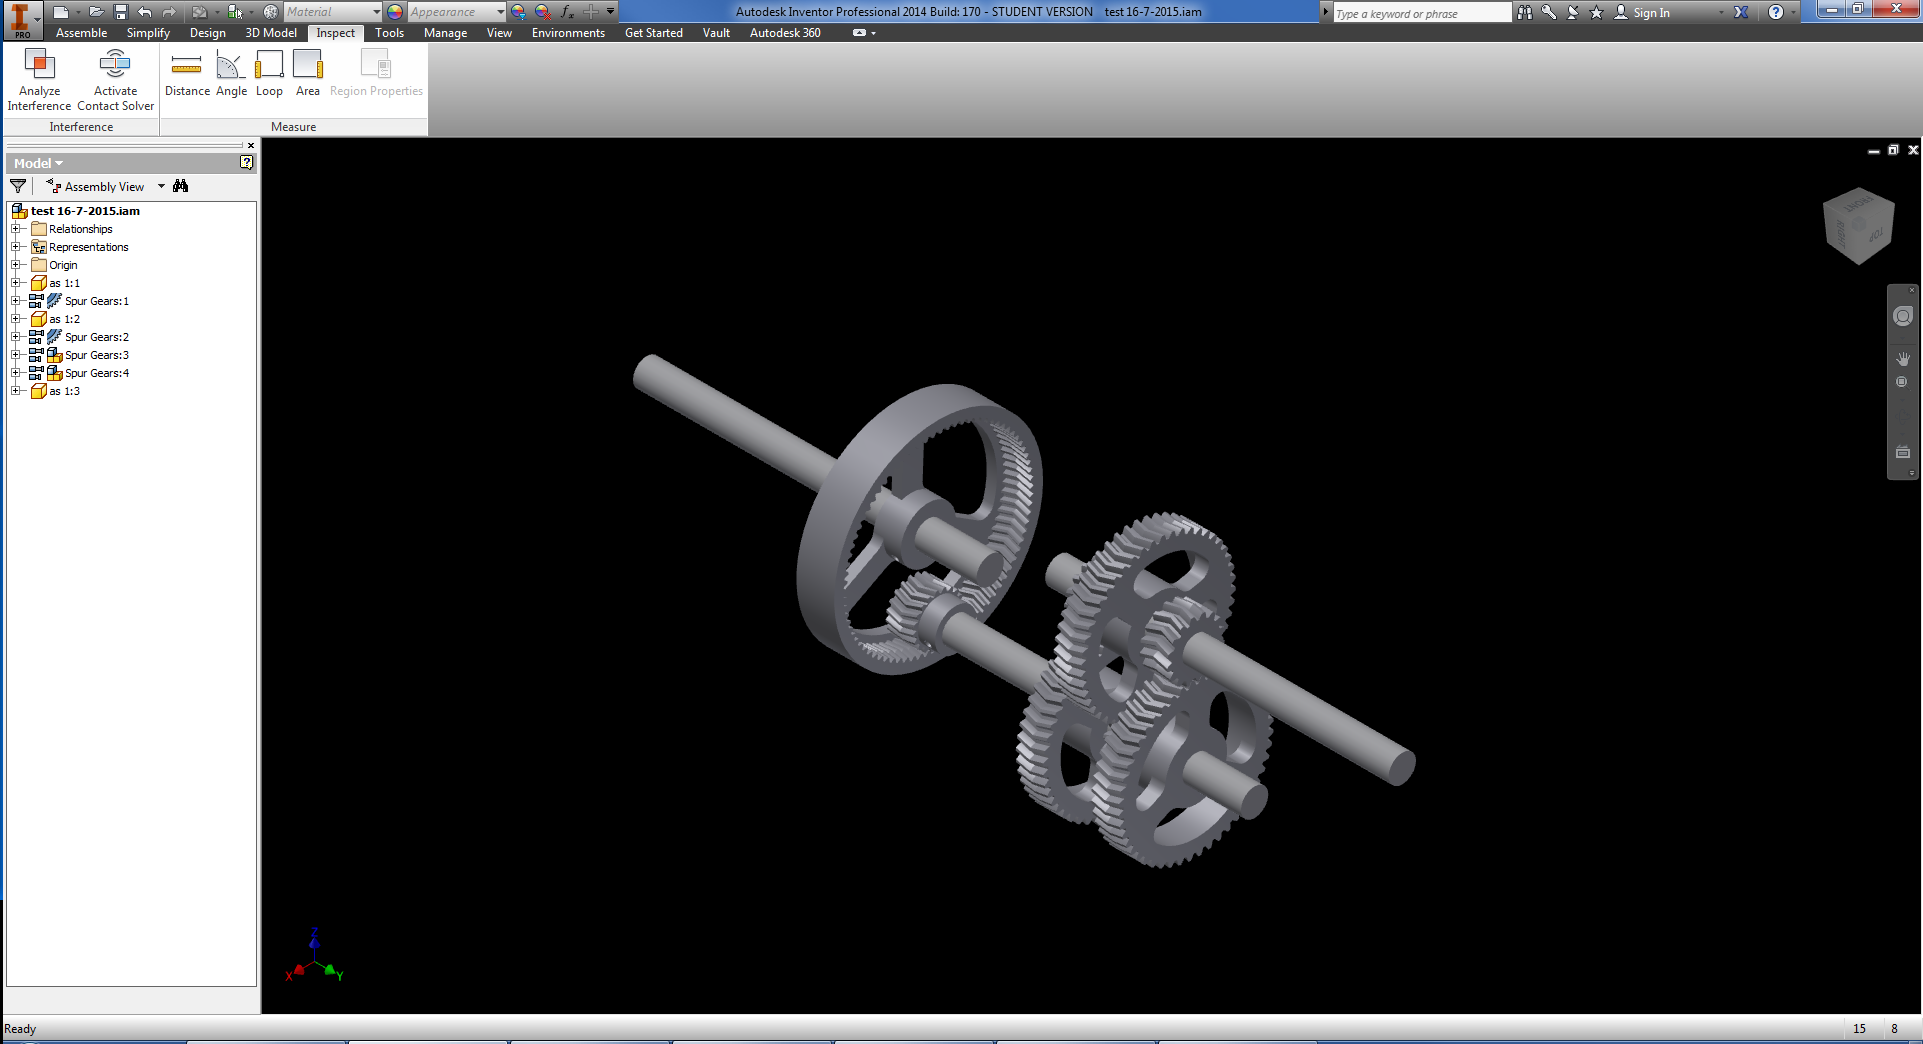Select the as 1:3 component
The width and height of the screenshot is (1923, 1044).
click(x=64, y=391)
